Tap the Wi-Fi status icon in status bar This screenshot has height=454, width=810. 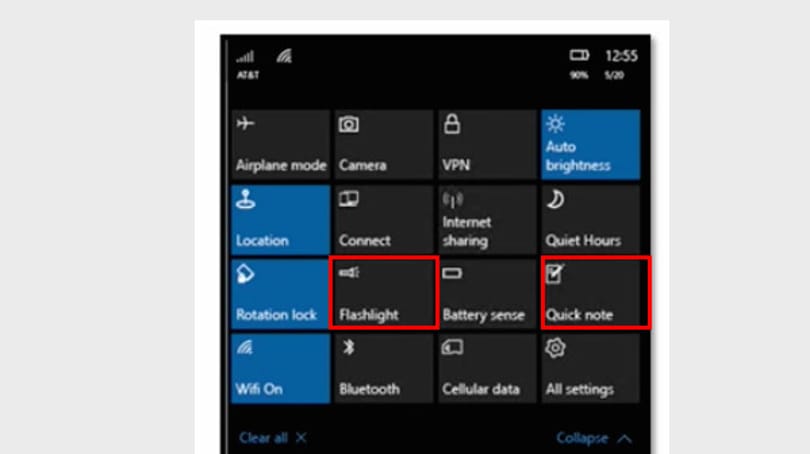(284, 56)
